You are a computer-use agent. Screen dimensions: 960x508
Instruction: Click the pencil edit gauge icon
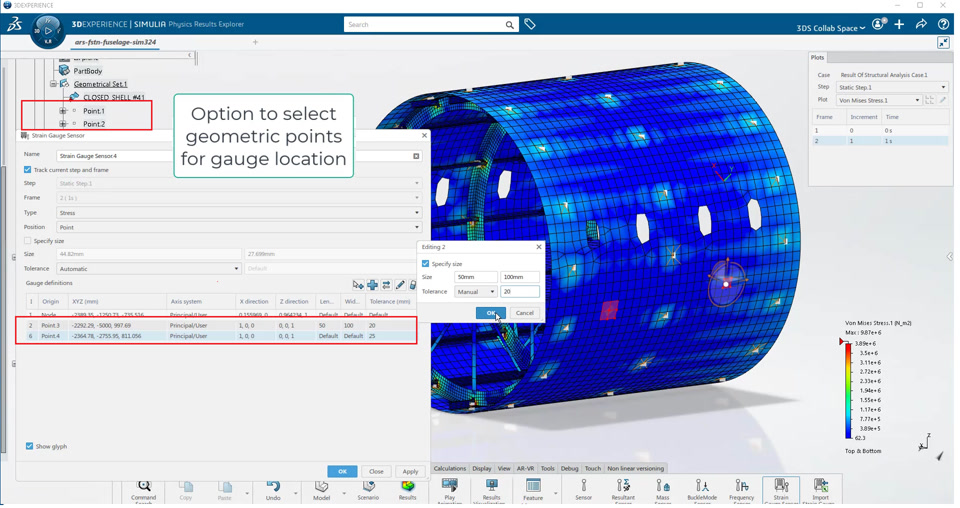tap(400, 285)
